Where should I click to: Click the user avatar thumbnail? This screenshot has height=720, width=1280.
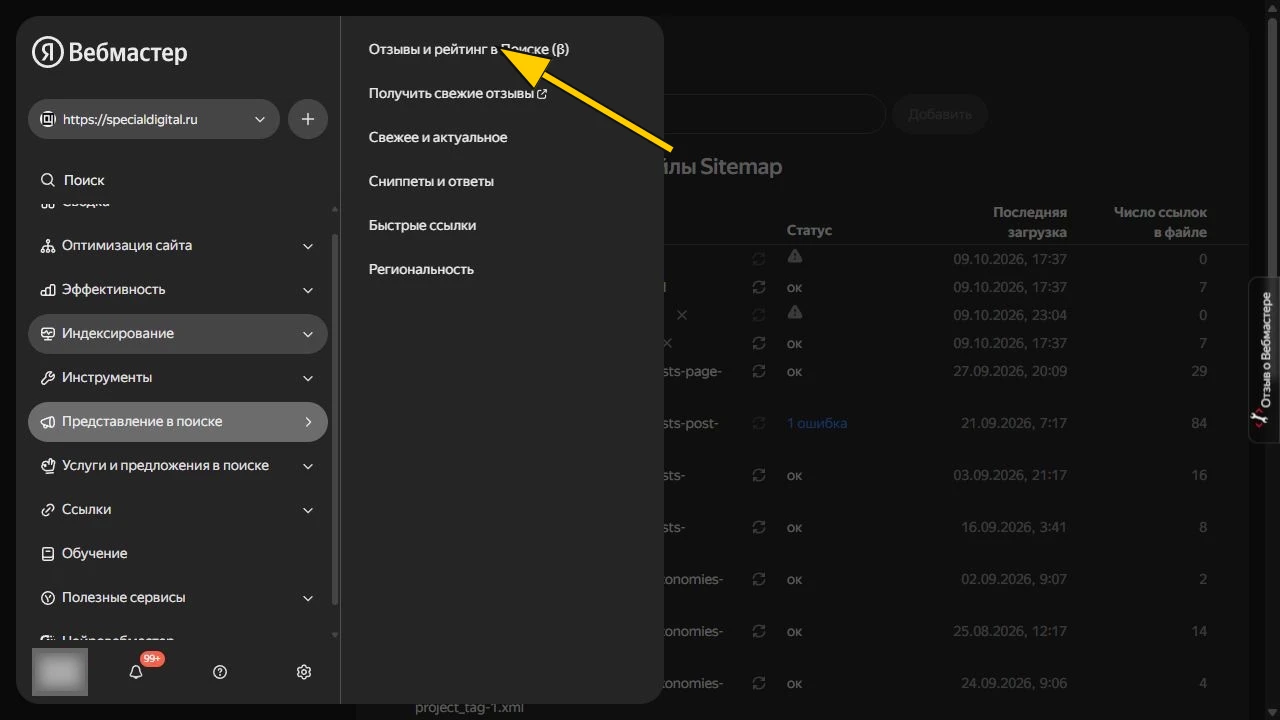[60, 672]
